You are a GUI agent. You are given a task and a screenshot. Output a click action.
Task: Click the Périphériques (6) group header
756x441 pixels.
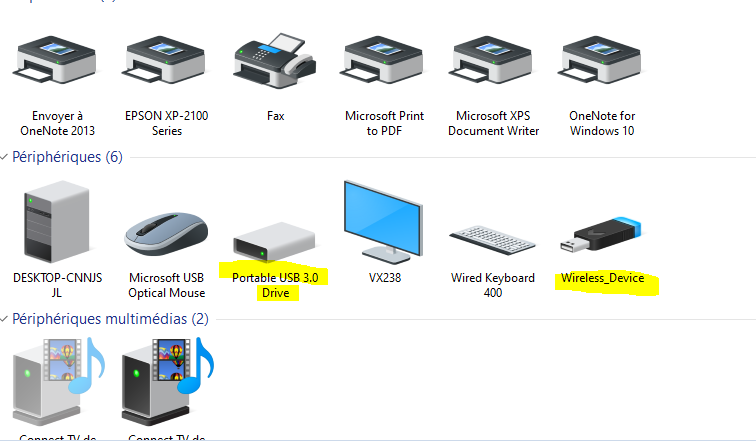(68, 157)
